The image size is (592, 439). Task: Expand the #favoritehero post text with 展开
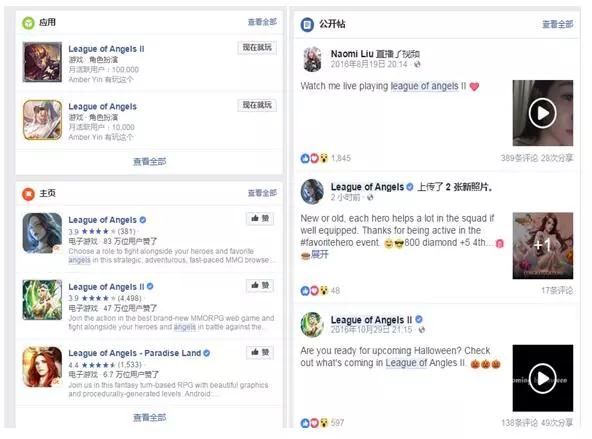pyautogui.click(x=320, y=254)
